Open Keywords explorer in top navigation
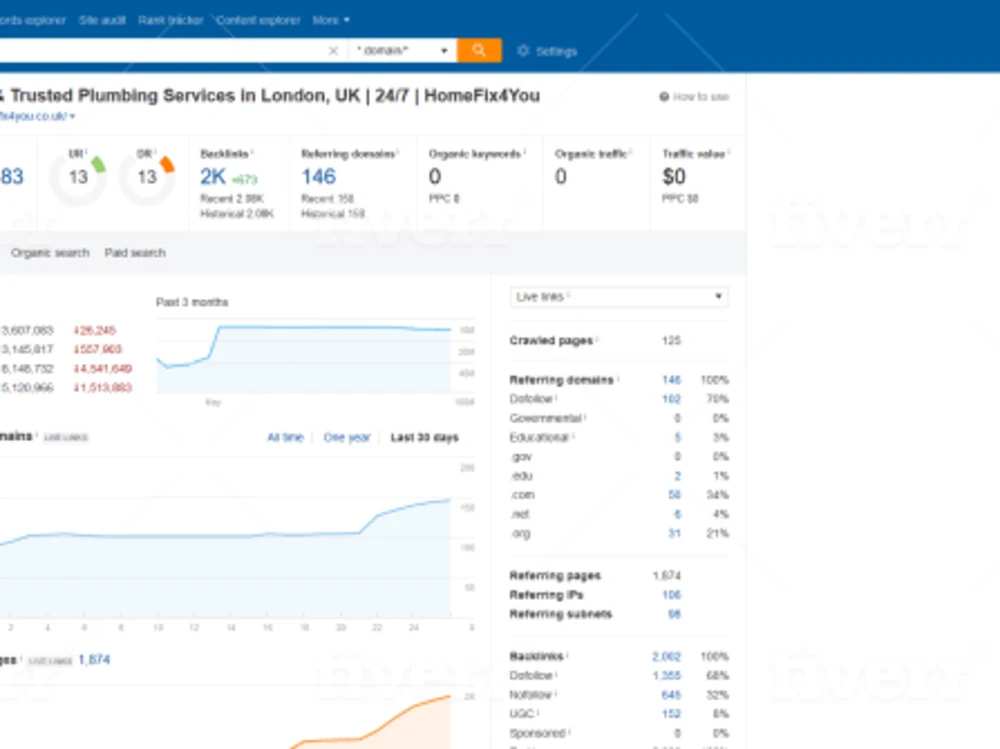 pyautogui.click(x=33, y=20)
